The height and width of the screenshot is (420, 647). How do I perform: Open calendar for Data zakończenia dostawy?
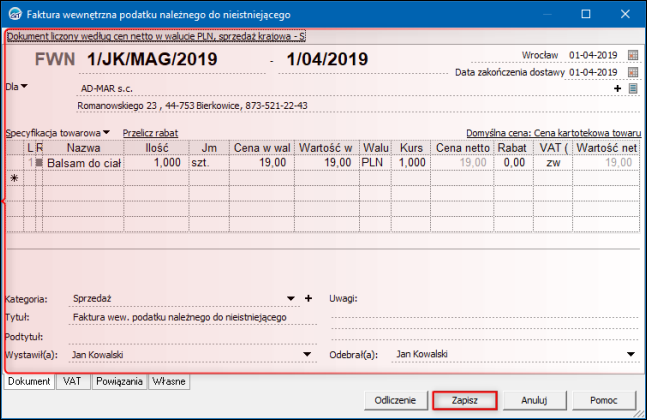633,72
